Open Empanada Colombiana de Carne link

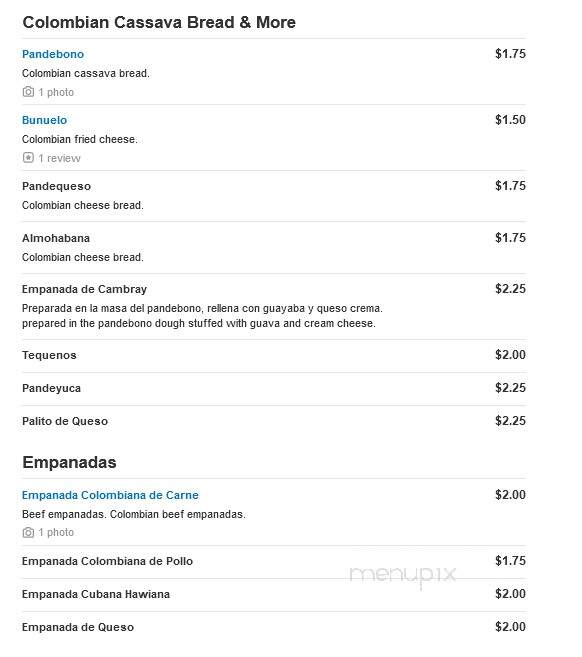click(110, 495)
